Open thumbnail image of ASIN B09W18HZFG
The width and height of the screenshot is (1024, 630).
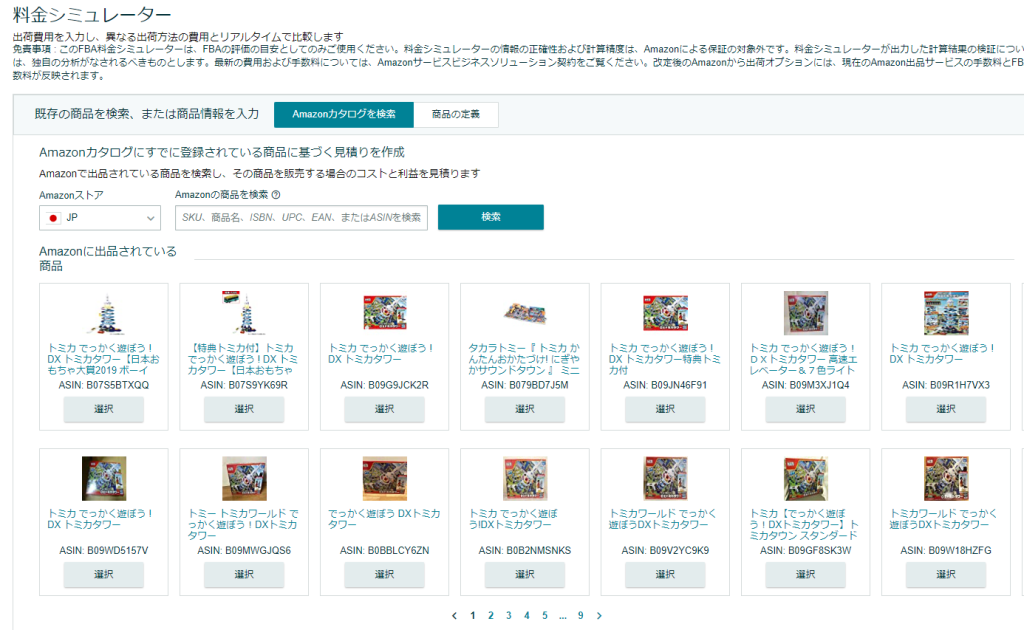click(946, 479)
